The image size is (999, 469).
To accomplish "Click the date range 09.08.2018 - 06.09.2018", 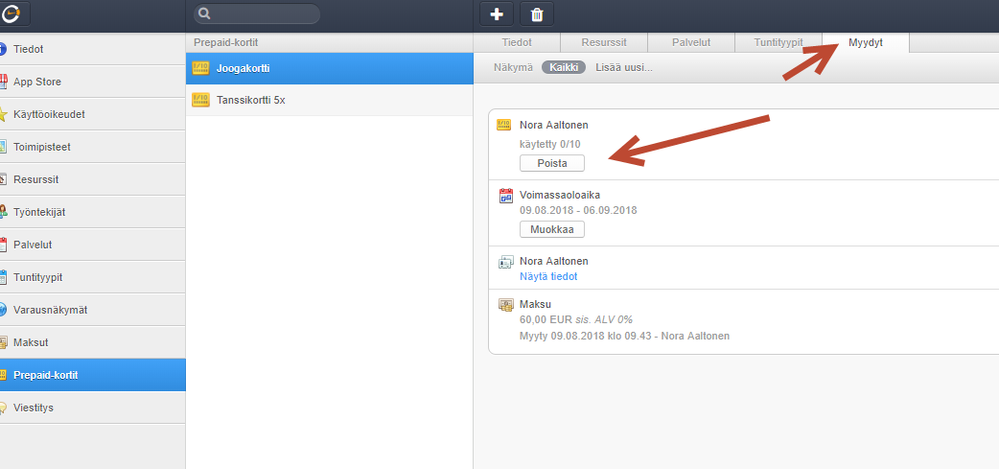I will [x=579, y=210].
